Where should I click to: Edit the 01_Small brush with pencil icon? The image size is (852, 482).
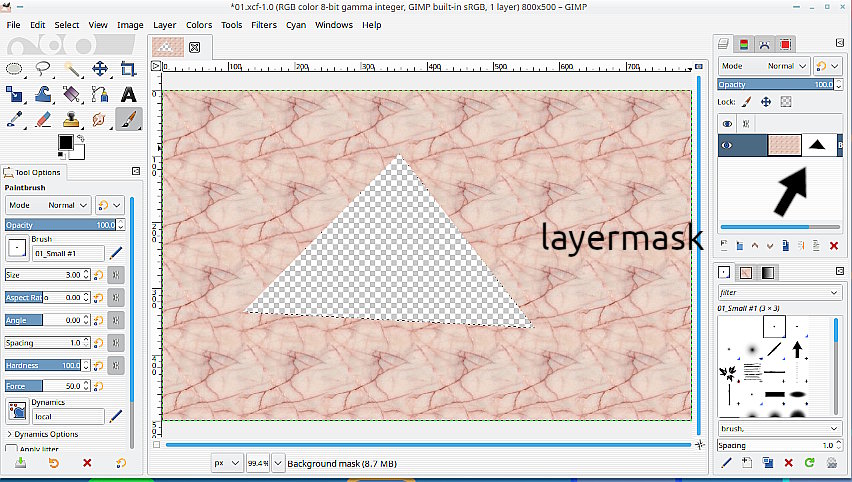(x=116, y=253)
